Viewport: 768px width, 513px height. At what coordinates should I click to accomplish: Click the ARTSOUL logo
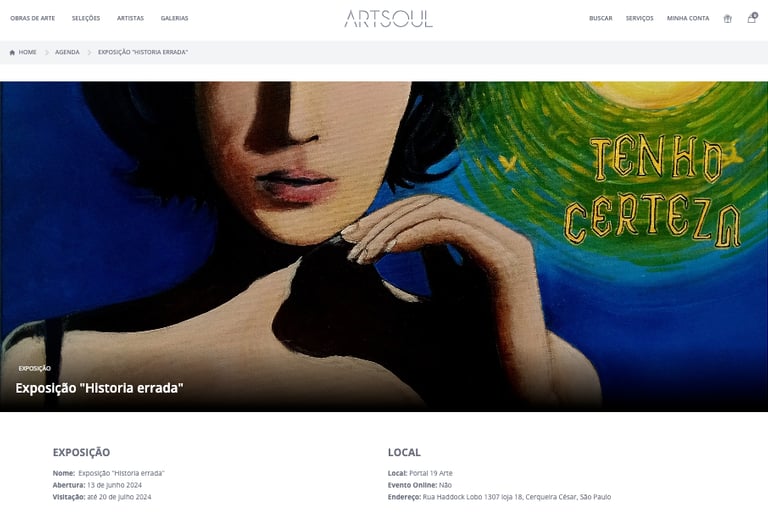388,19
